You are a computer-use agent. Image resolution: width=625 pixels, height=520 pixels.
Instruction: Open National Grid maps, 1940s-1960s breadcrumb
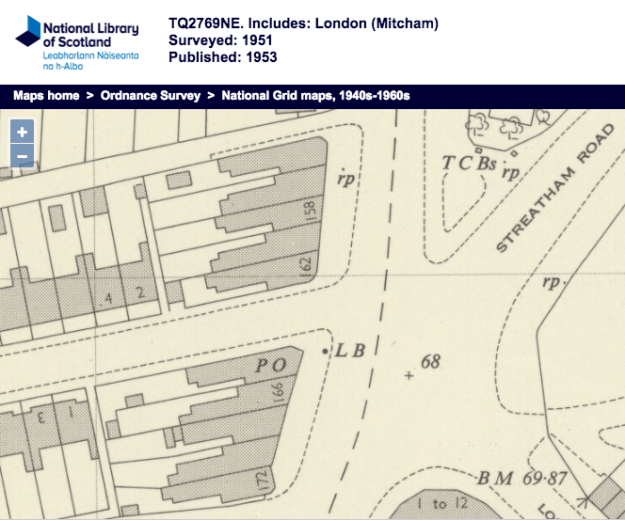coord(316,96)
